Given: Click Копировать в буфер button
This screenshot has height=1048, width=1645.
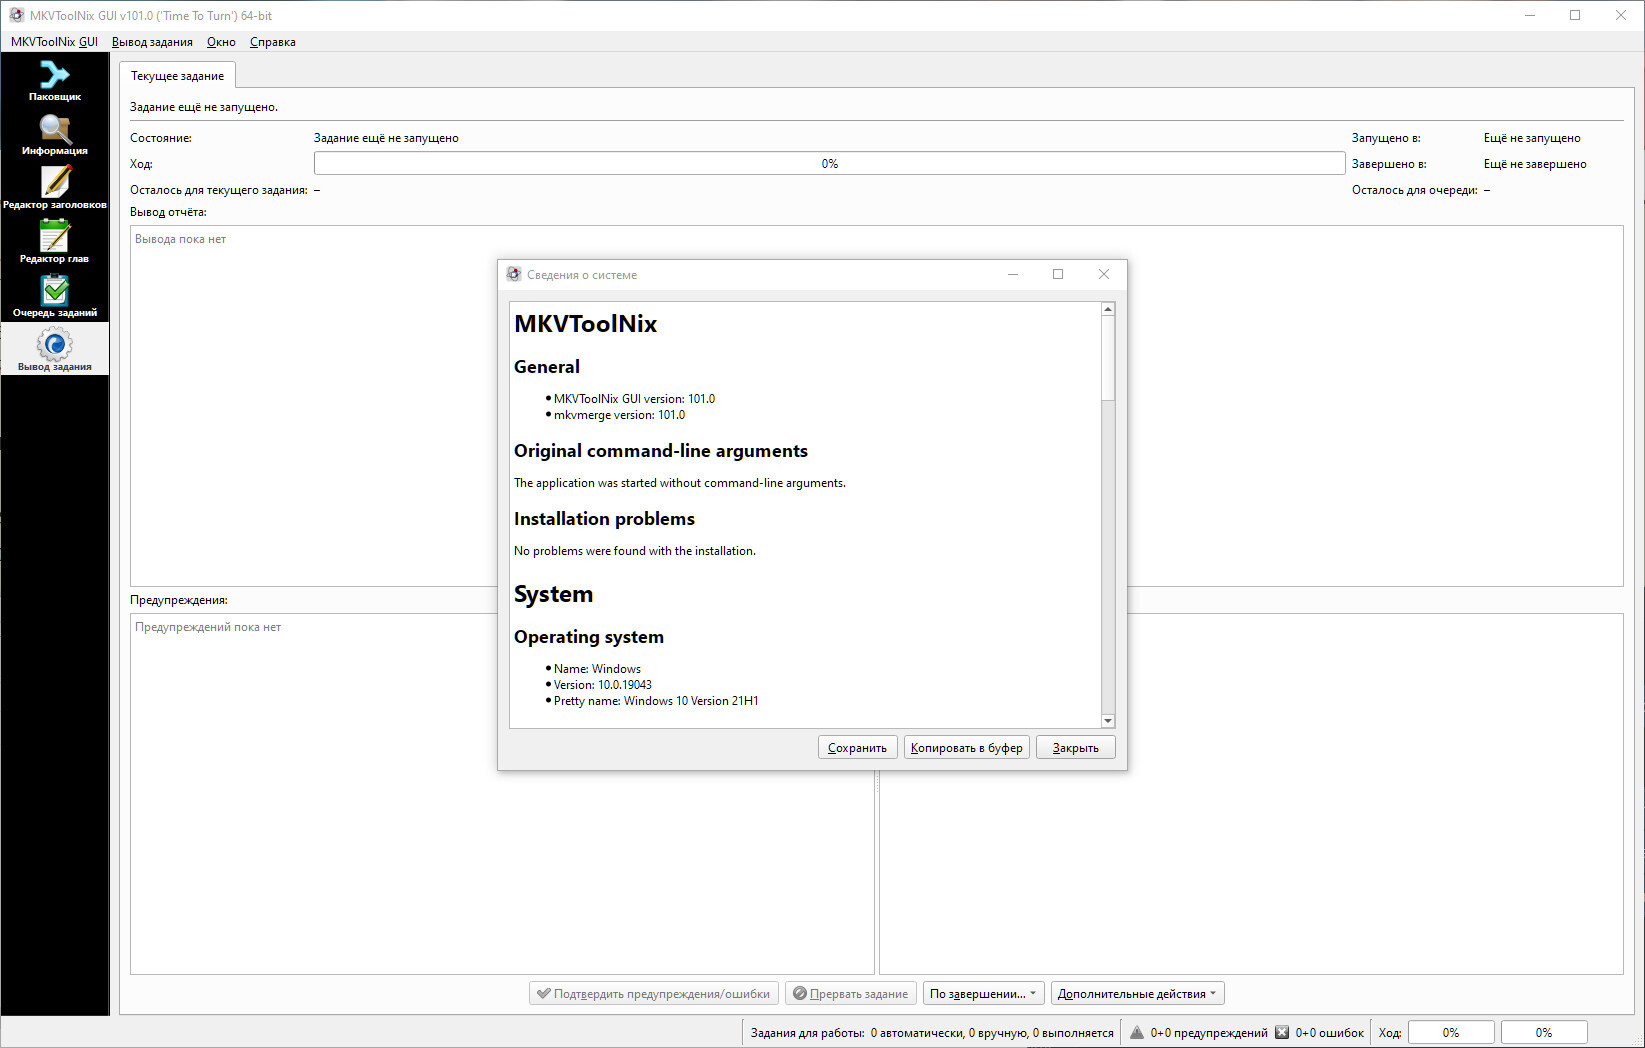Looking at the screenshot, I should tap(967, 748).
